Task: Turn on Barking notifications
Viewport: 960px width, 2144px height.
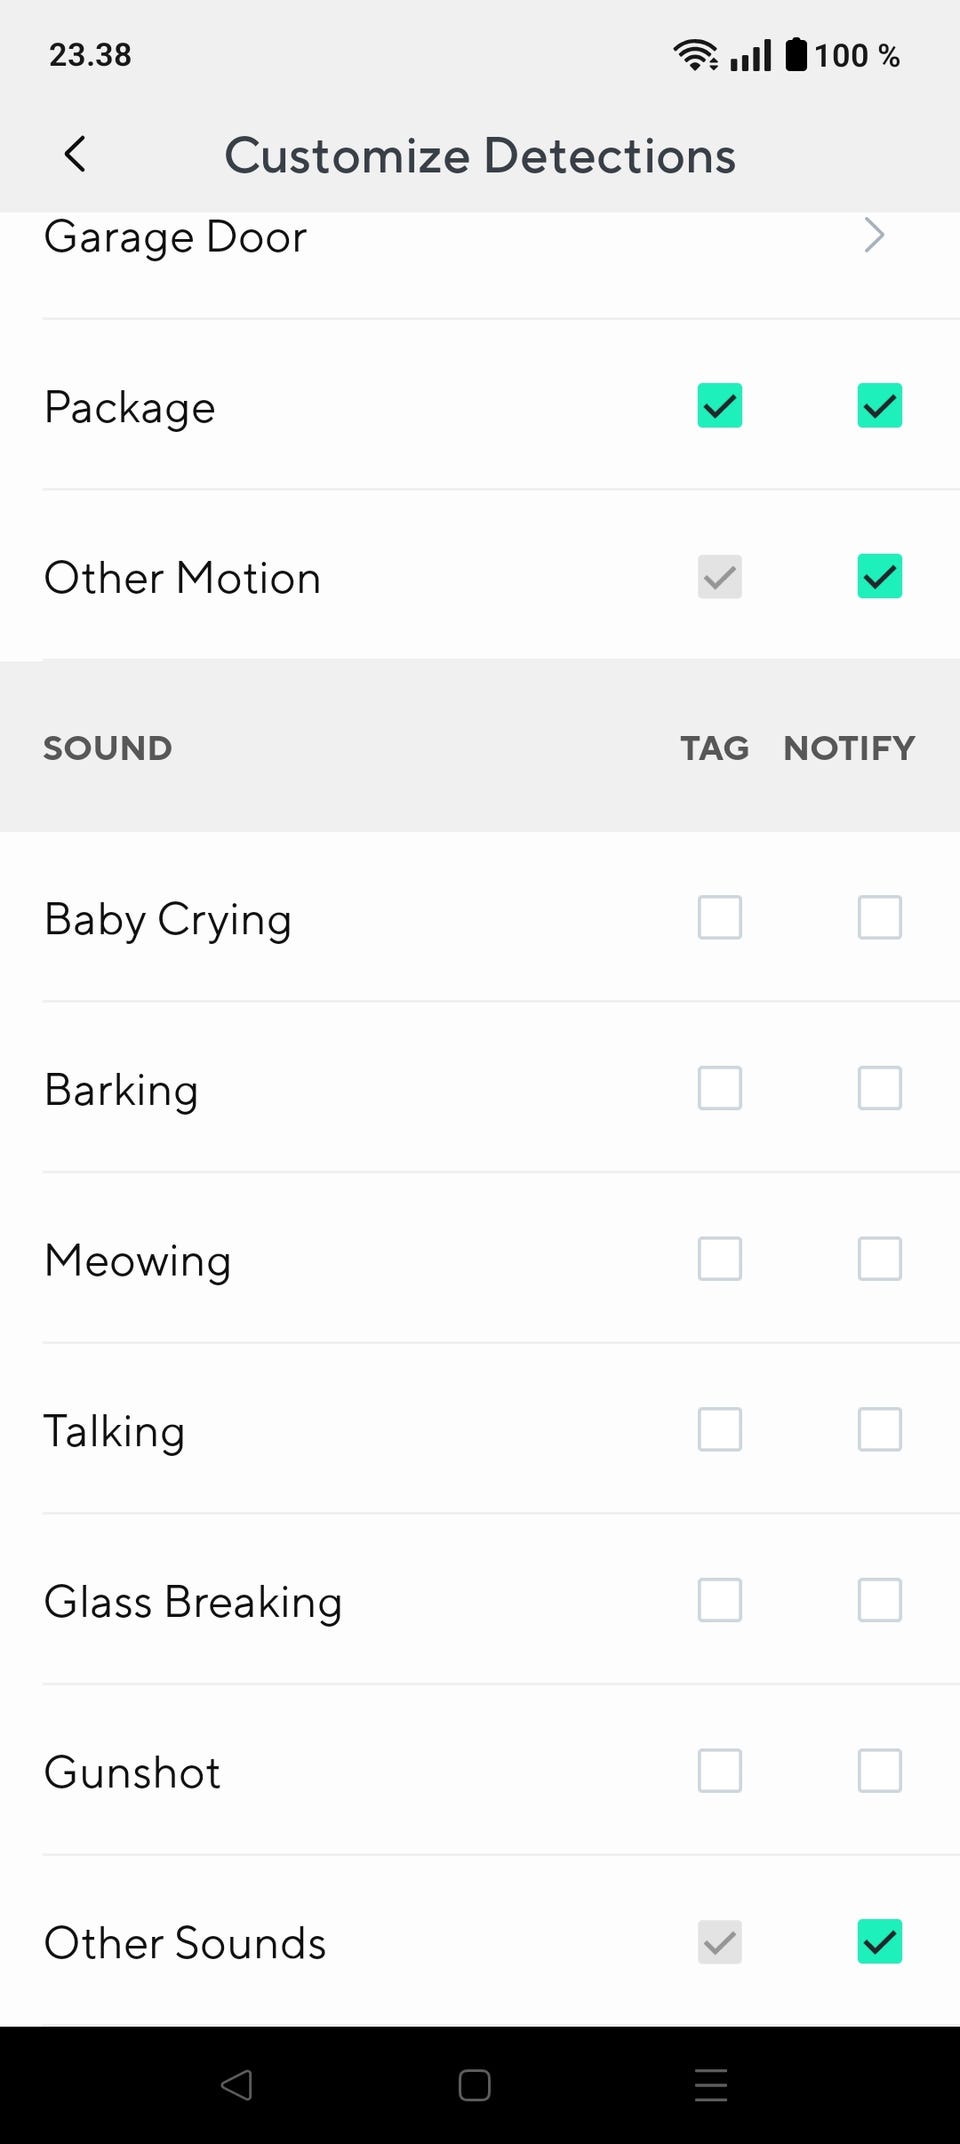Action: [880, 1089]
